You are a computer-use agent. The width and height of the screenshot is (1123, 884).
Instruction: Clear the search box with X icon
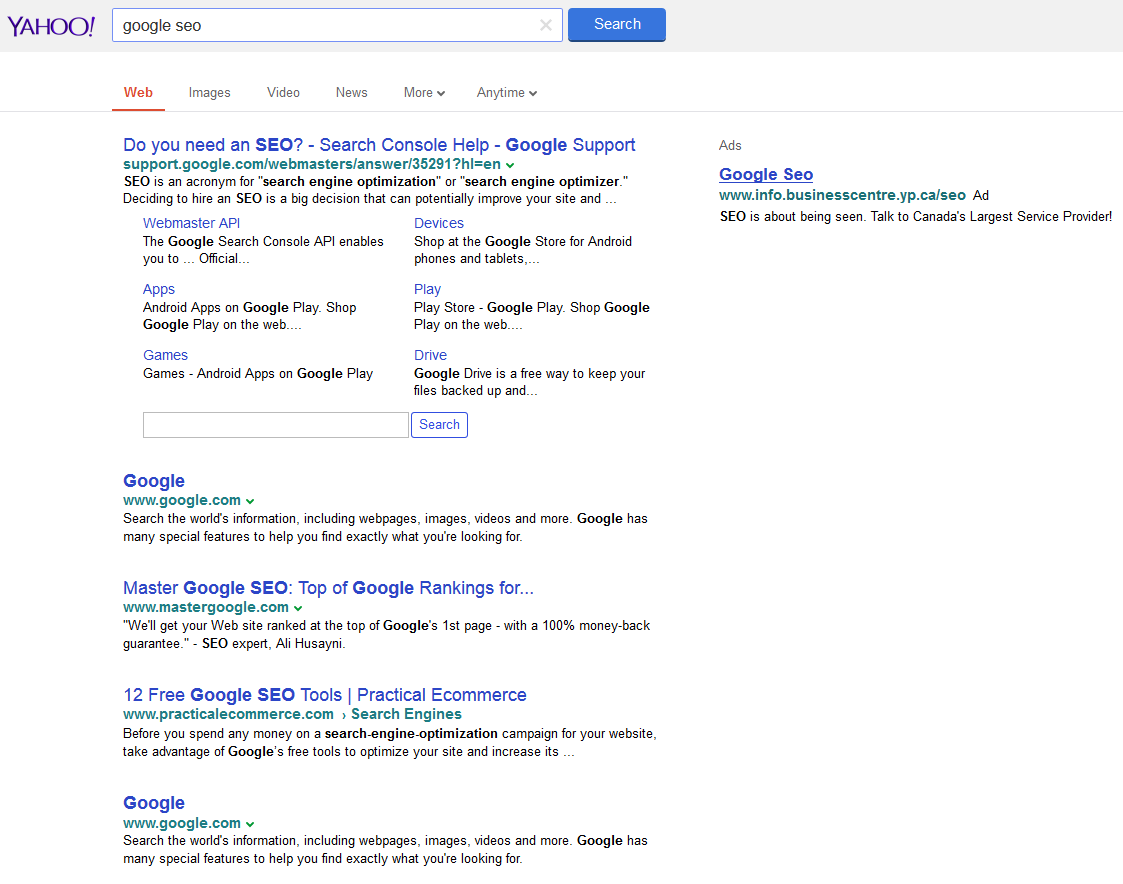point(546,26)
